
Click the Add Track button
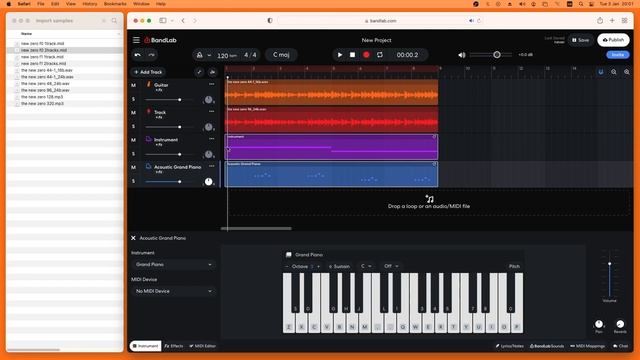point(148,72)
